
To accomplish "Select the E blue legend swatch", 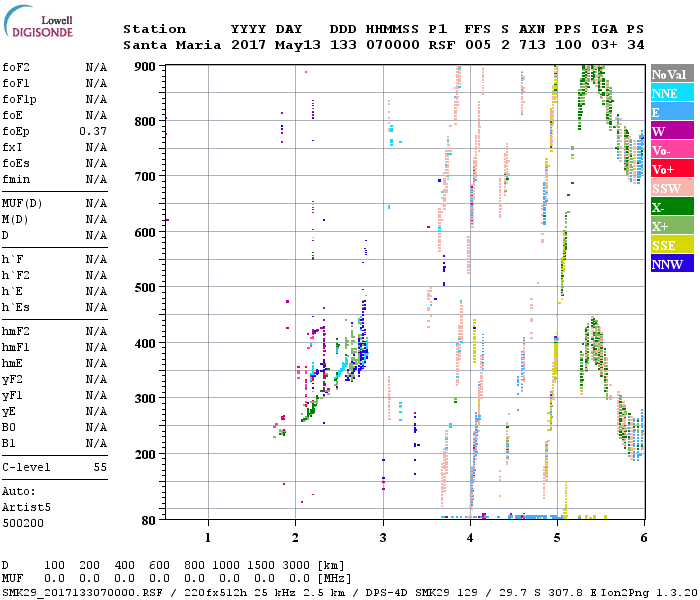I will pyautogui.click(x=672, y=111).
